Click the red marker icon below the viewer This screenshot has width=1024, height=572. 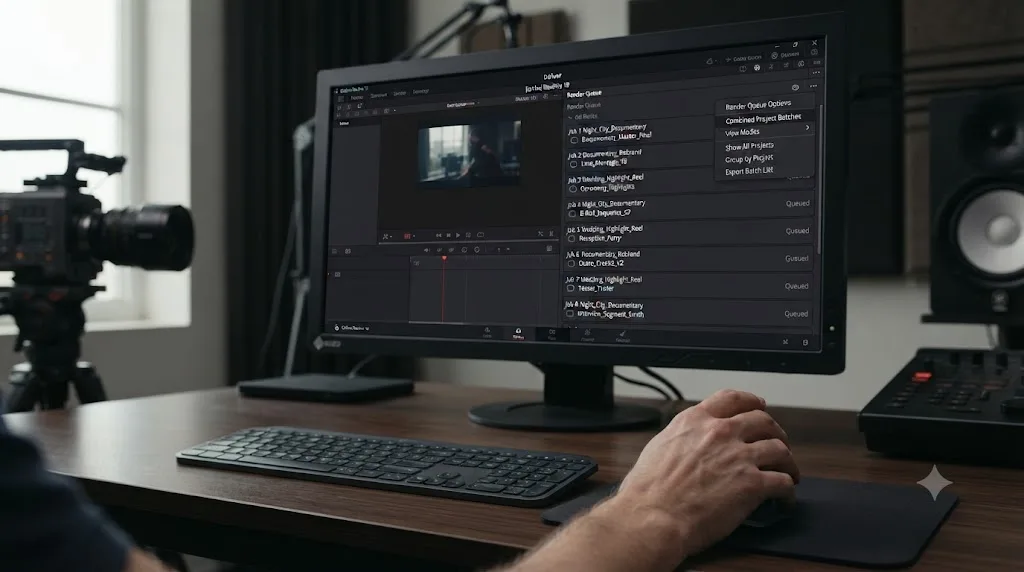[407, 236]
